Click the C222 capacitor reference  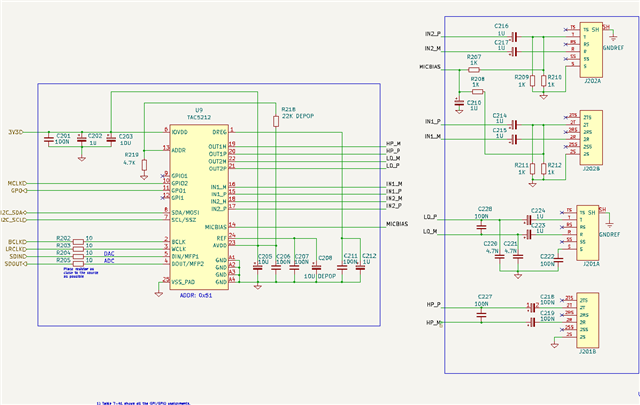pos(547,257)
